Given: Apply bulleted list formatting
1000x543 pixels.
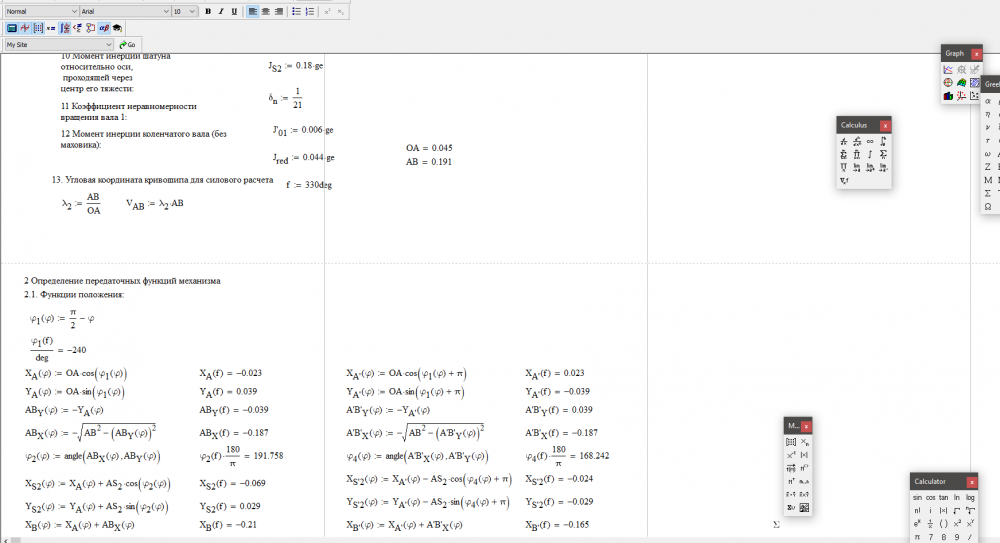Looking at the screenshot, I should 296,11.
